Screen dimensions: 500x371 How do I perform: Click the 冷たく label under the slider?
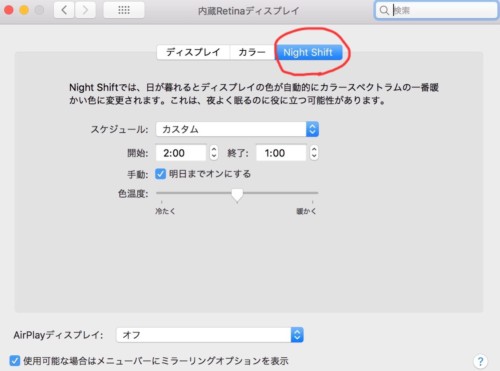tap(165, 211)
